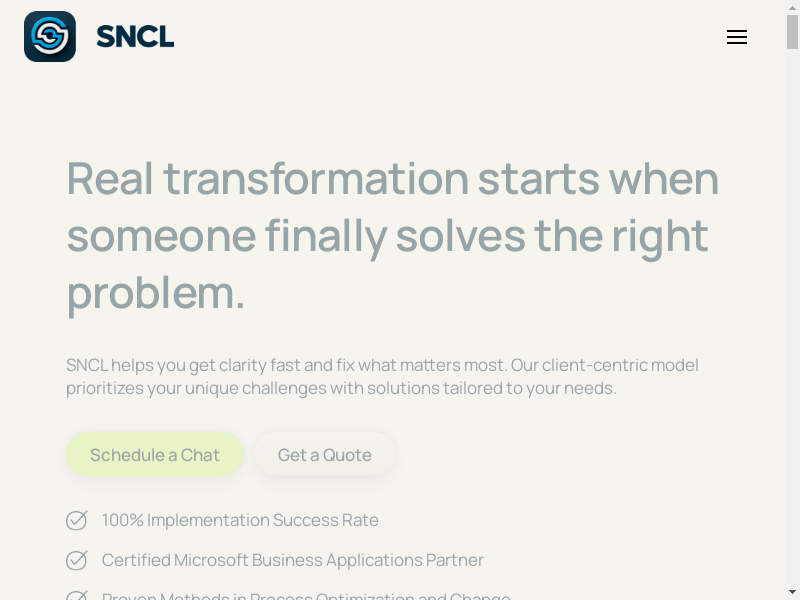The image size is (800, 600).
Task: Click 'prioritizes your unique challenges' paragraph line
Action: 341,388
